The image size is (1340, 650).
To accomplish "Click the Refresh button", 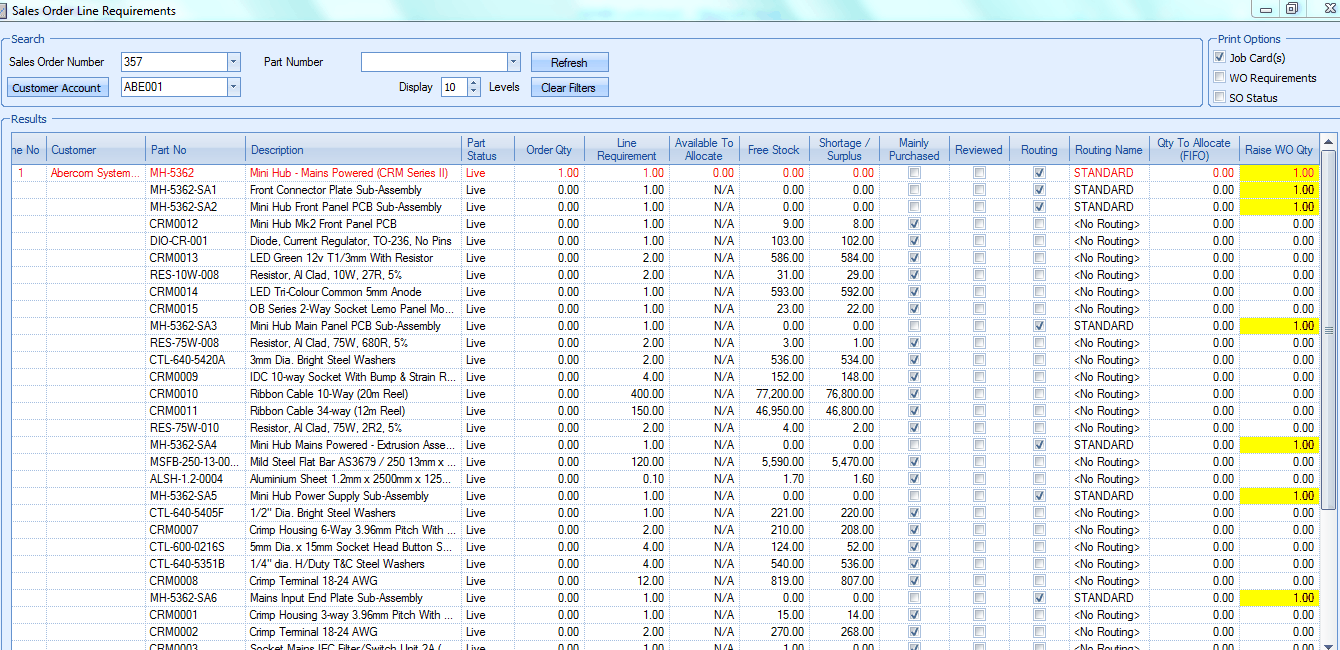I will 569,62.
